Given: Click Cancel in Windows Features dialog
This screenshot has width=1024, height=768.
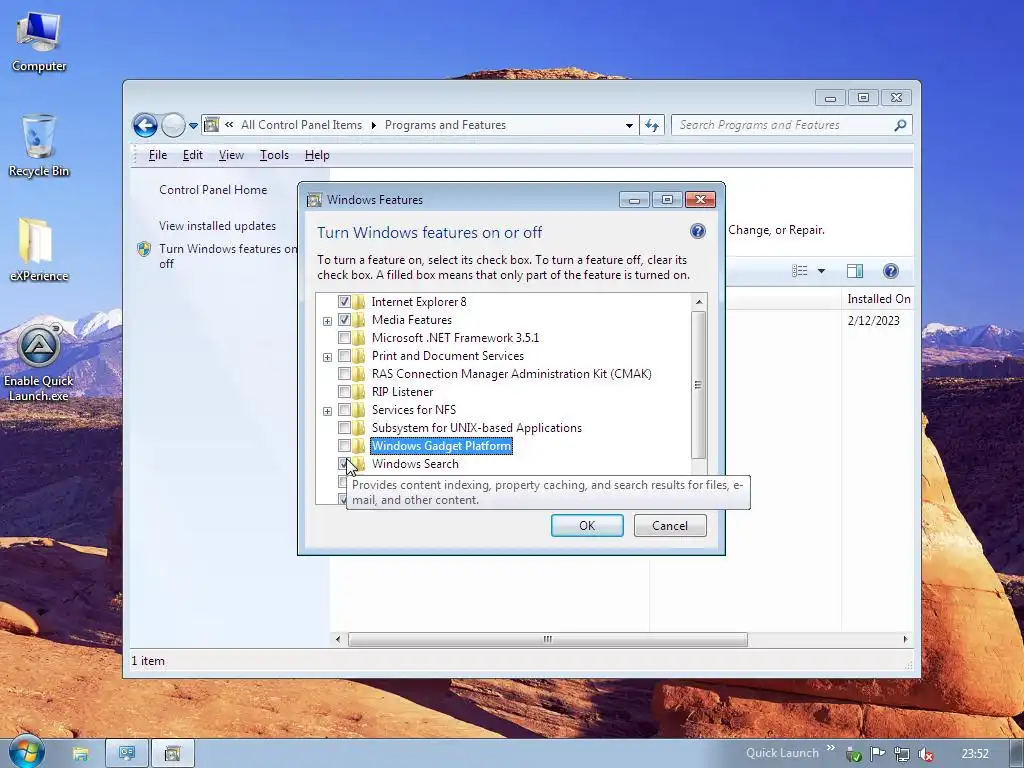Looking at the screenshot, I should point(670,526).
